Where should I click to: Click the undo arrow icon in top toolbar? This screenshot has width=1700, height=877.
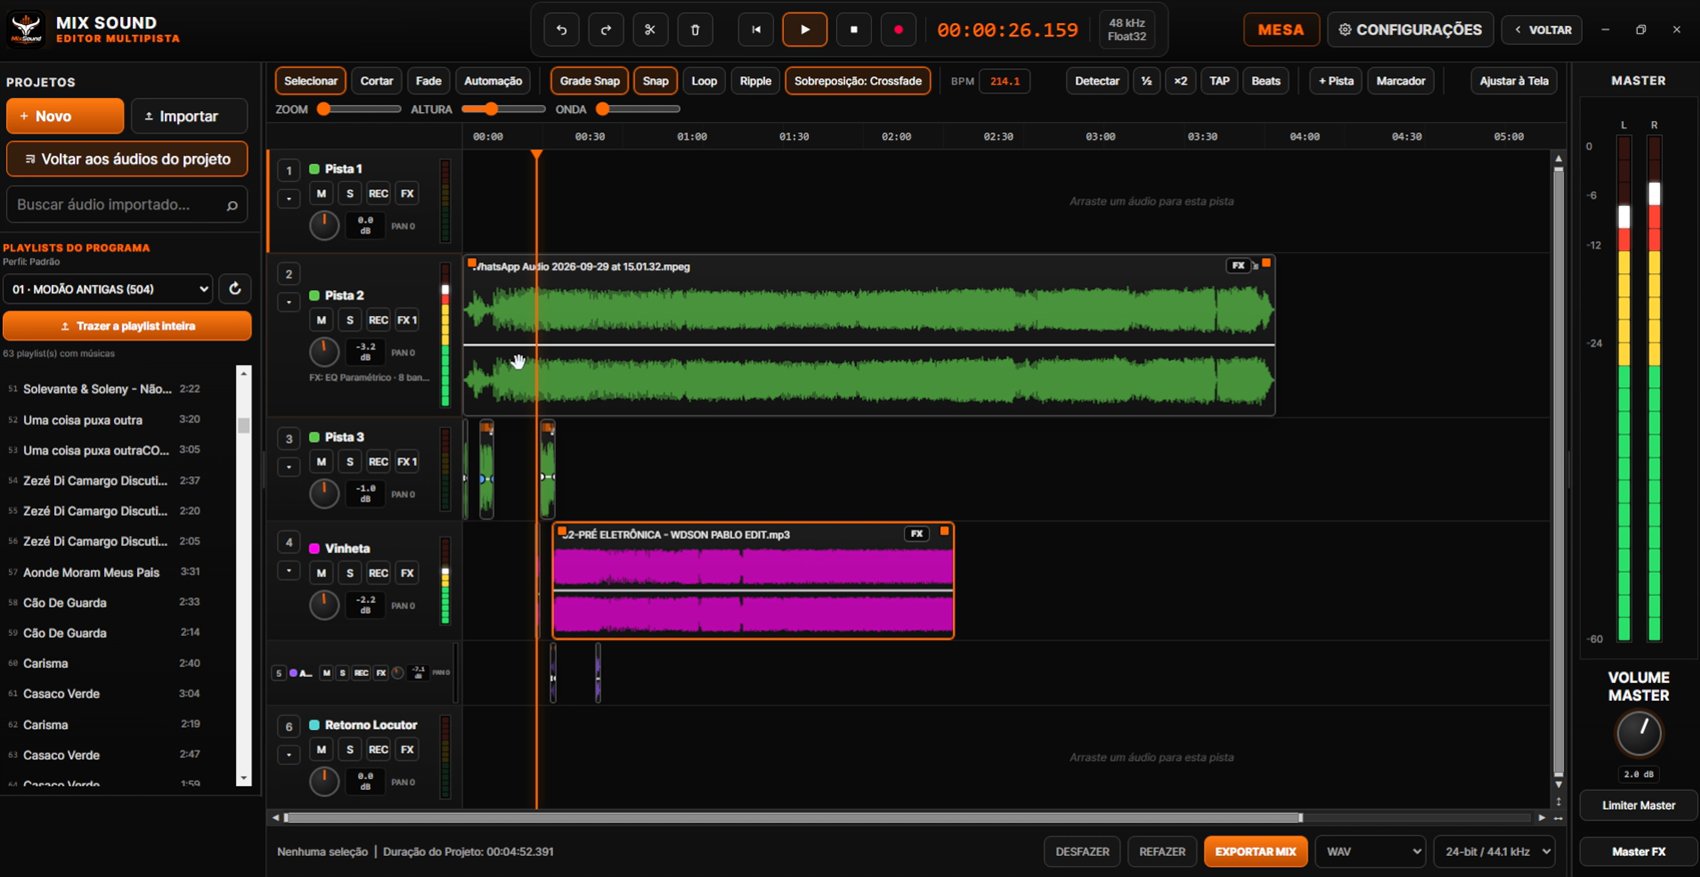pos(561,30)
